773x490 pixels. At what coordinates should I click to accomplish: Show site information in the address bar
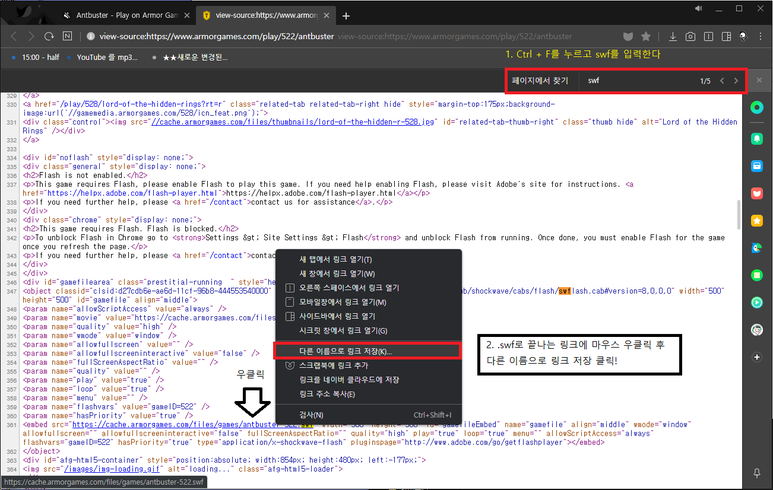click(x=91, y=36)
